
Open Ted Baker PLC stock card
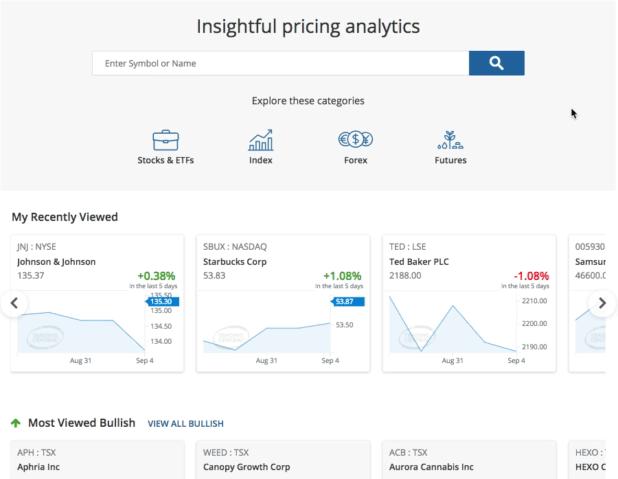pos(419,262)
